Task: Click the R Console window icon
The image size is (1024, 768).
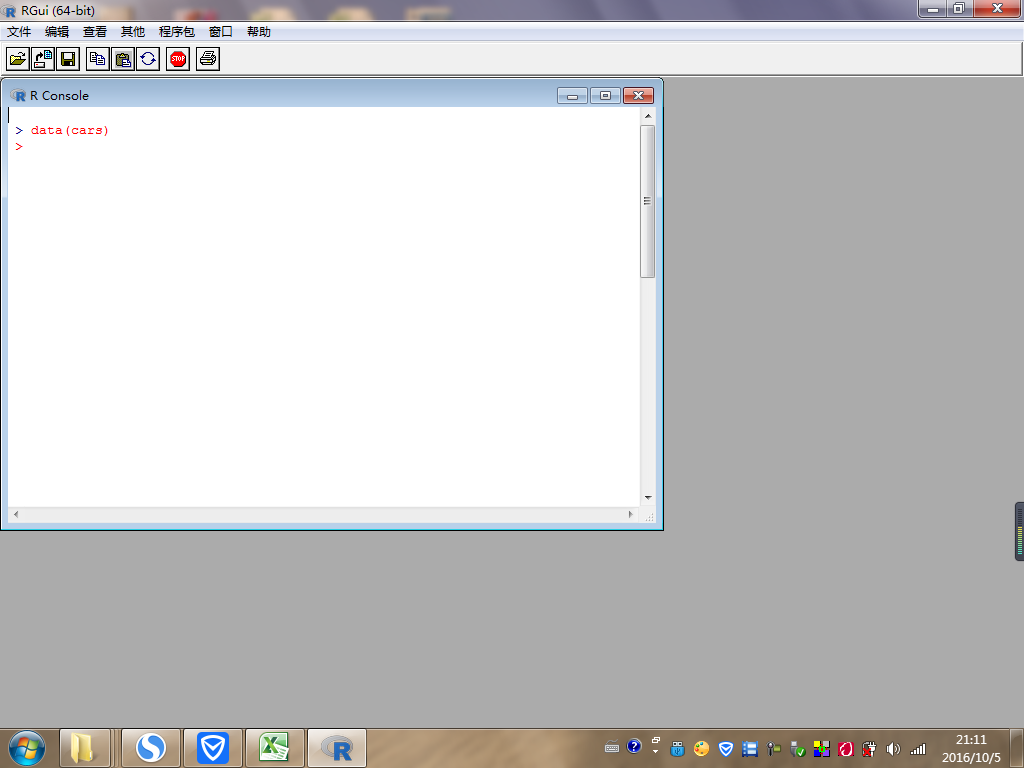Action: click(x=18, y=95)
